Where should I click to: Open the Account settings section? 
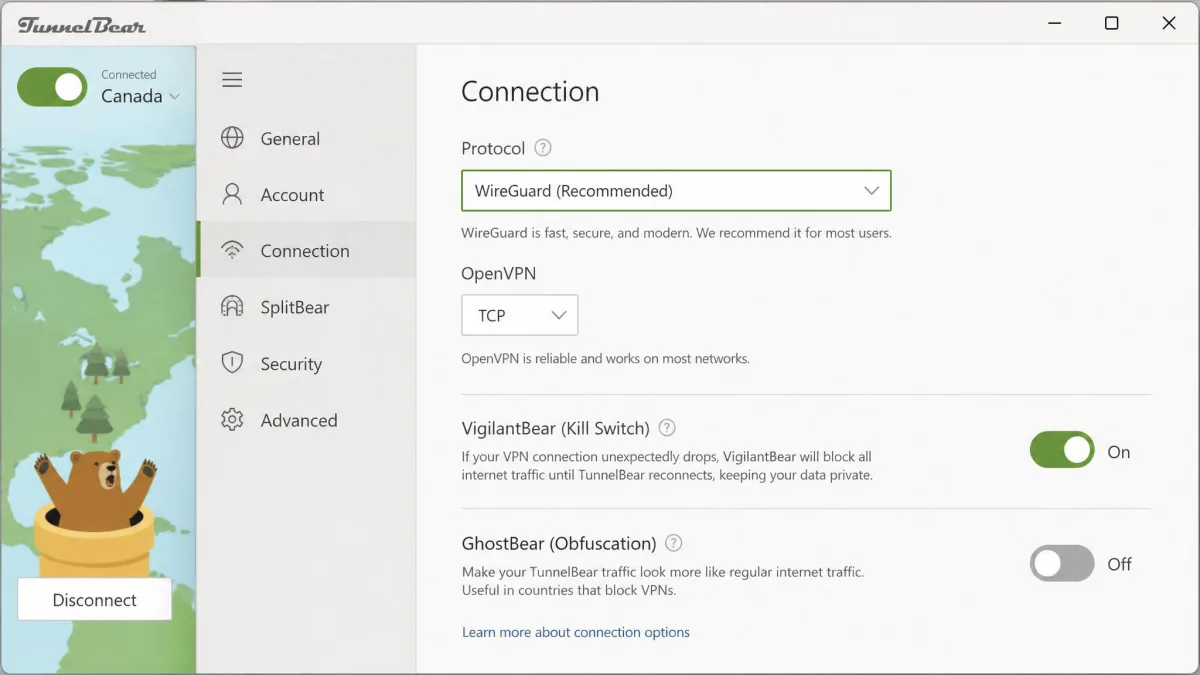tap(307, 194)
